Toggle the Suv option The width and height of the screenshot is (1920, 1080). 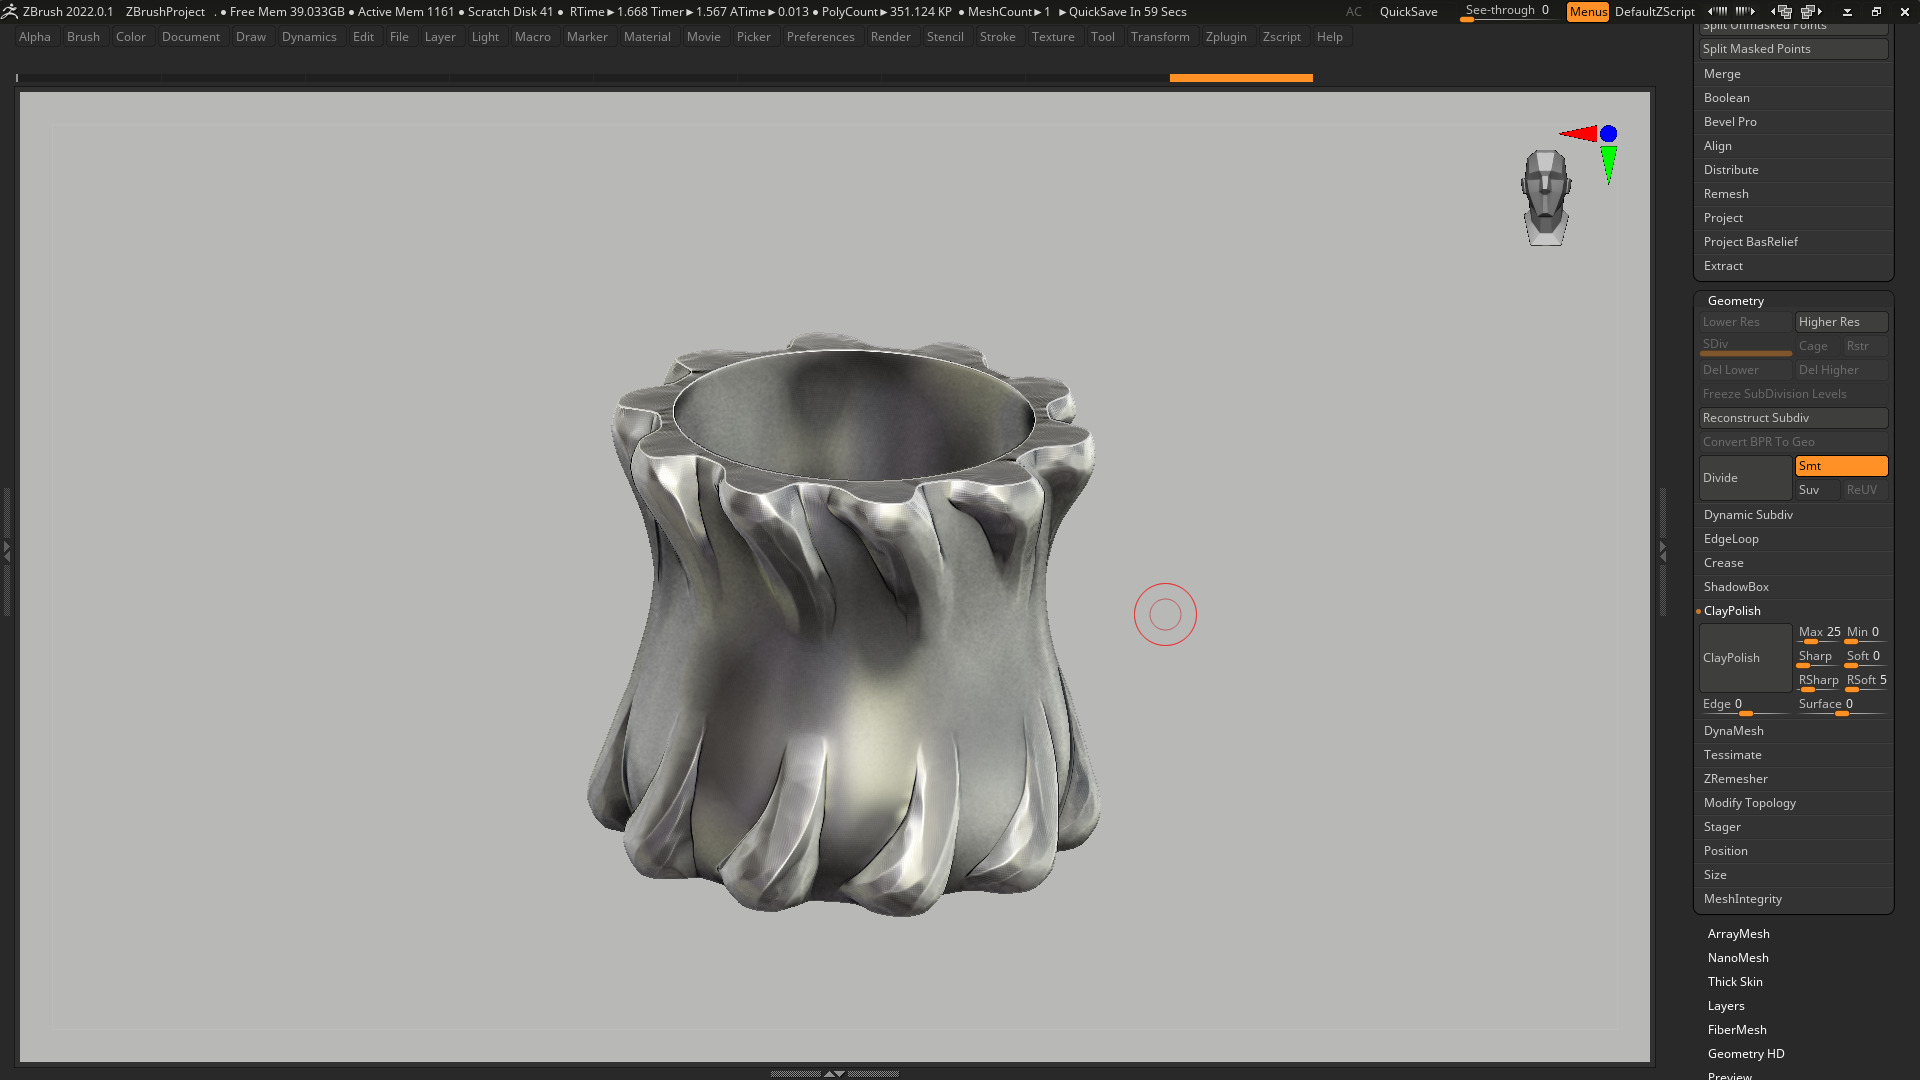click(x=1817, y=490)
